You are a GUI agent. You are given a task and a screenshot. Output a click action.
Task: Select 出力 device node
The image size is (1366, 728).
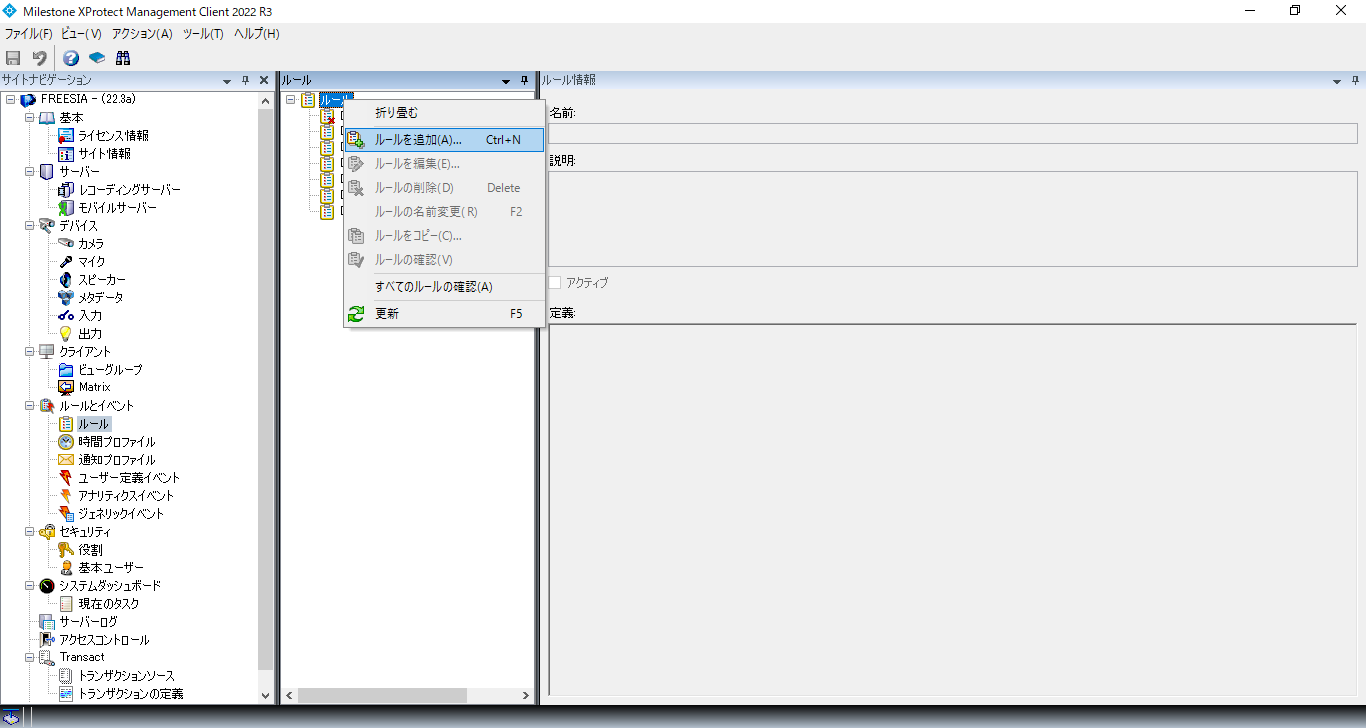pyautogui.click(x=90, y=334)
